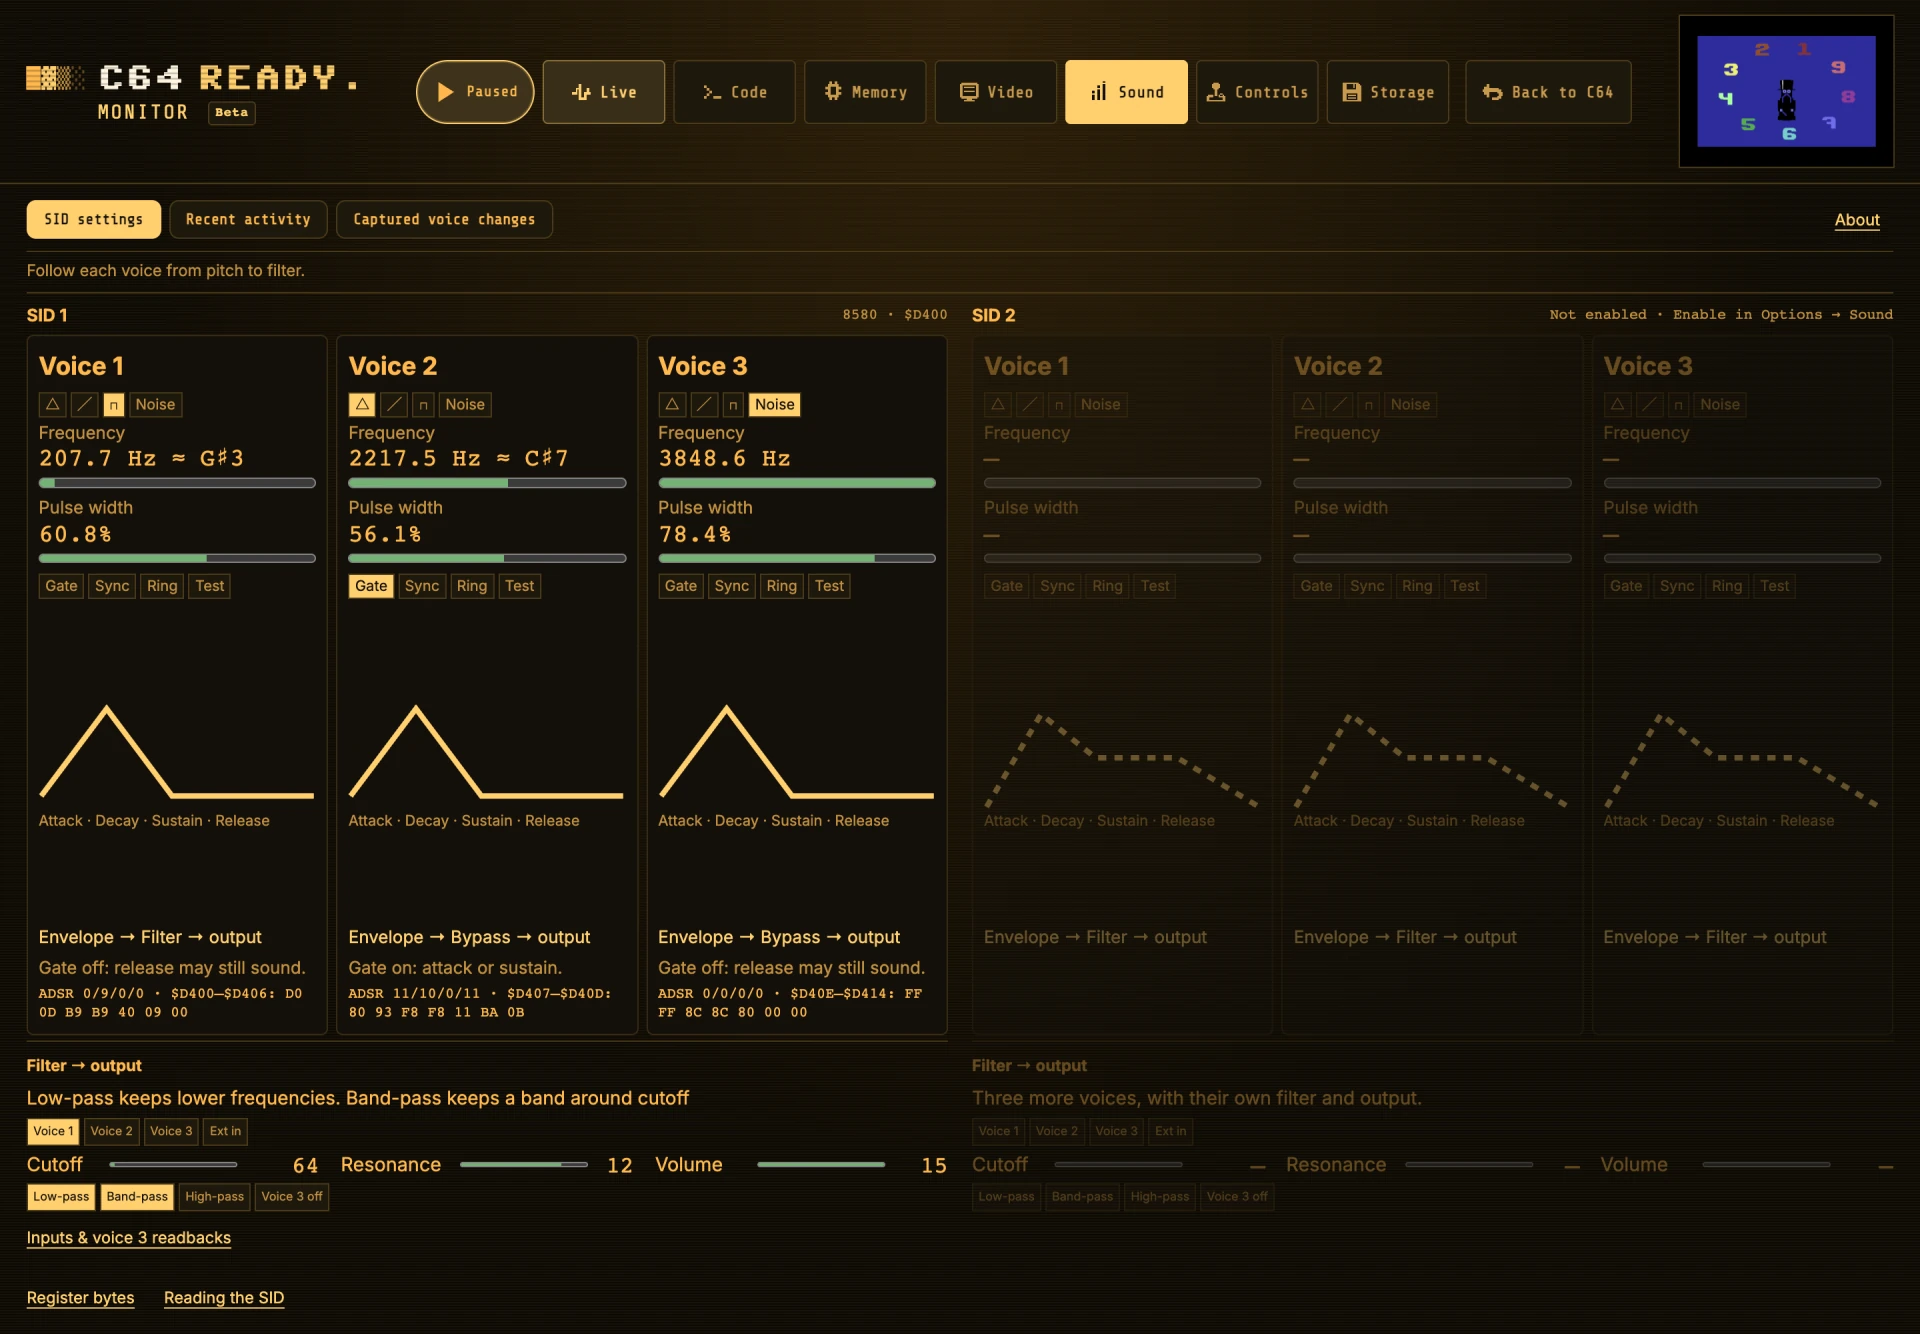
Task: Expand Inputs & voice 3 readbacks
Action: 129,1238
